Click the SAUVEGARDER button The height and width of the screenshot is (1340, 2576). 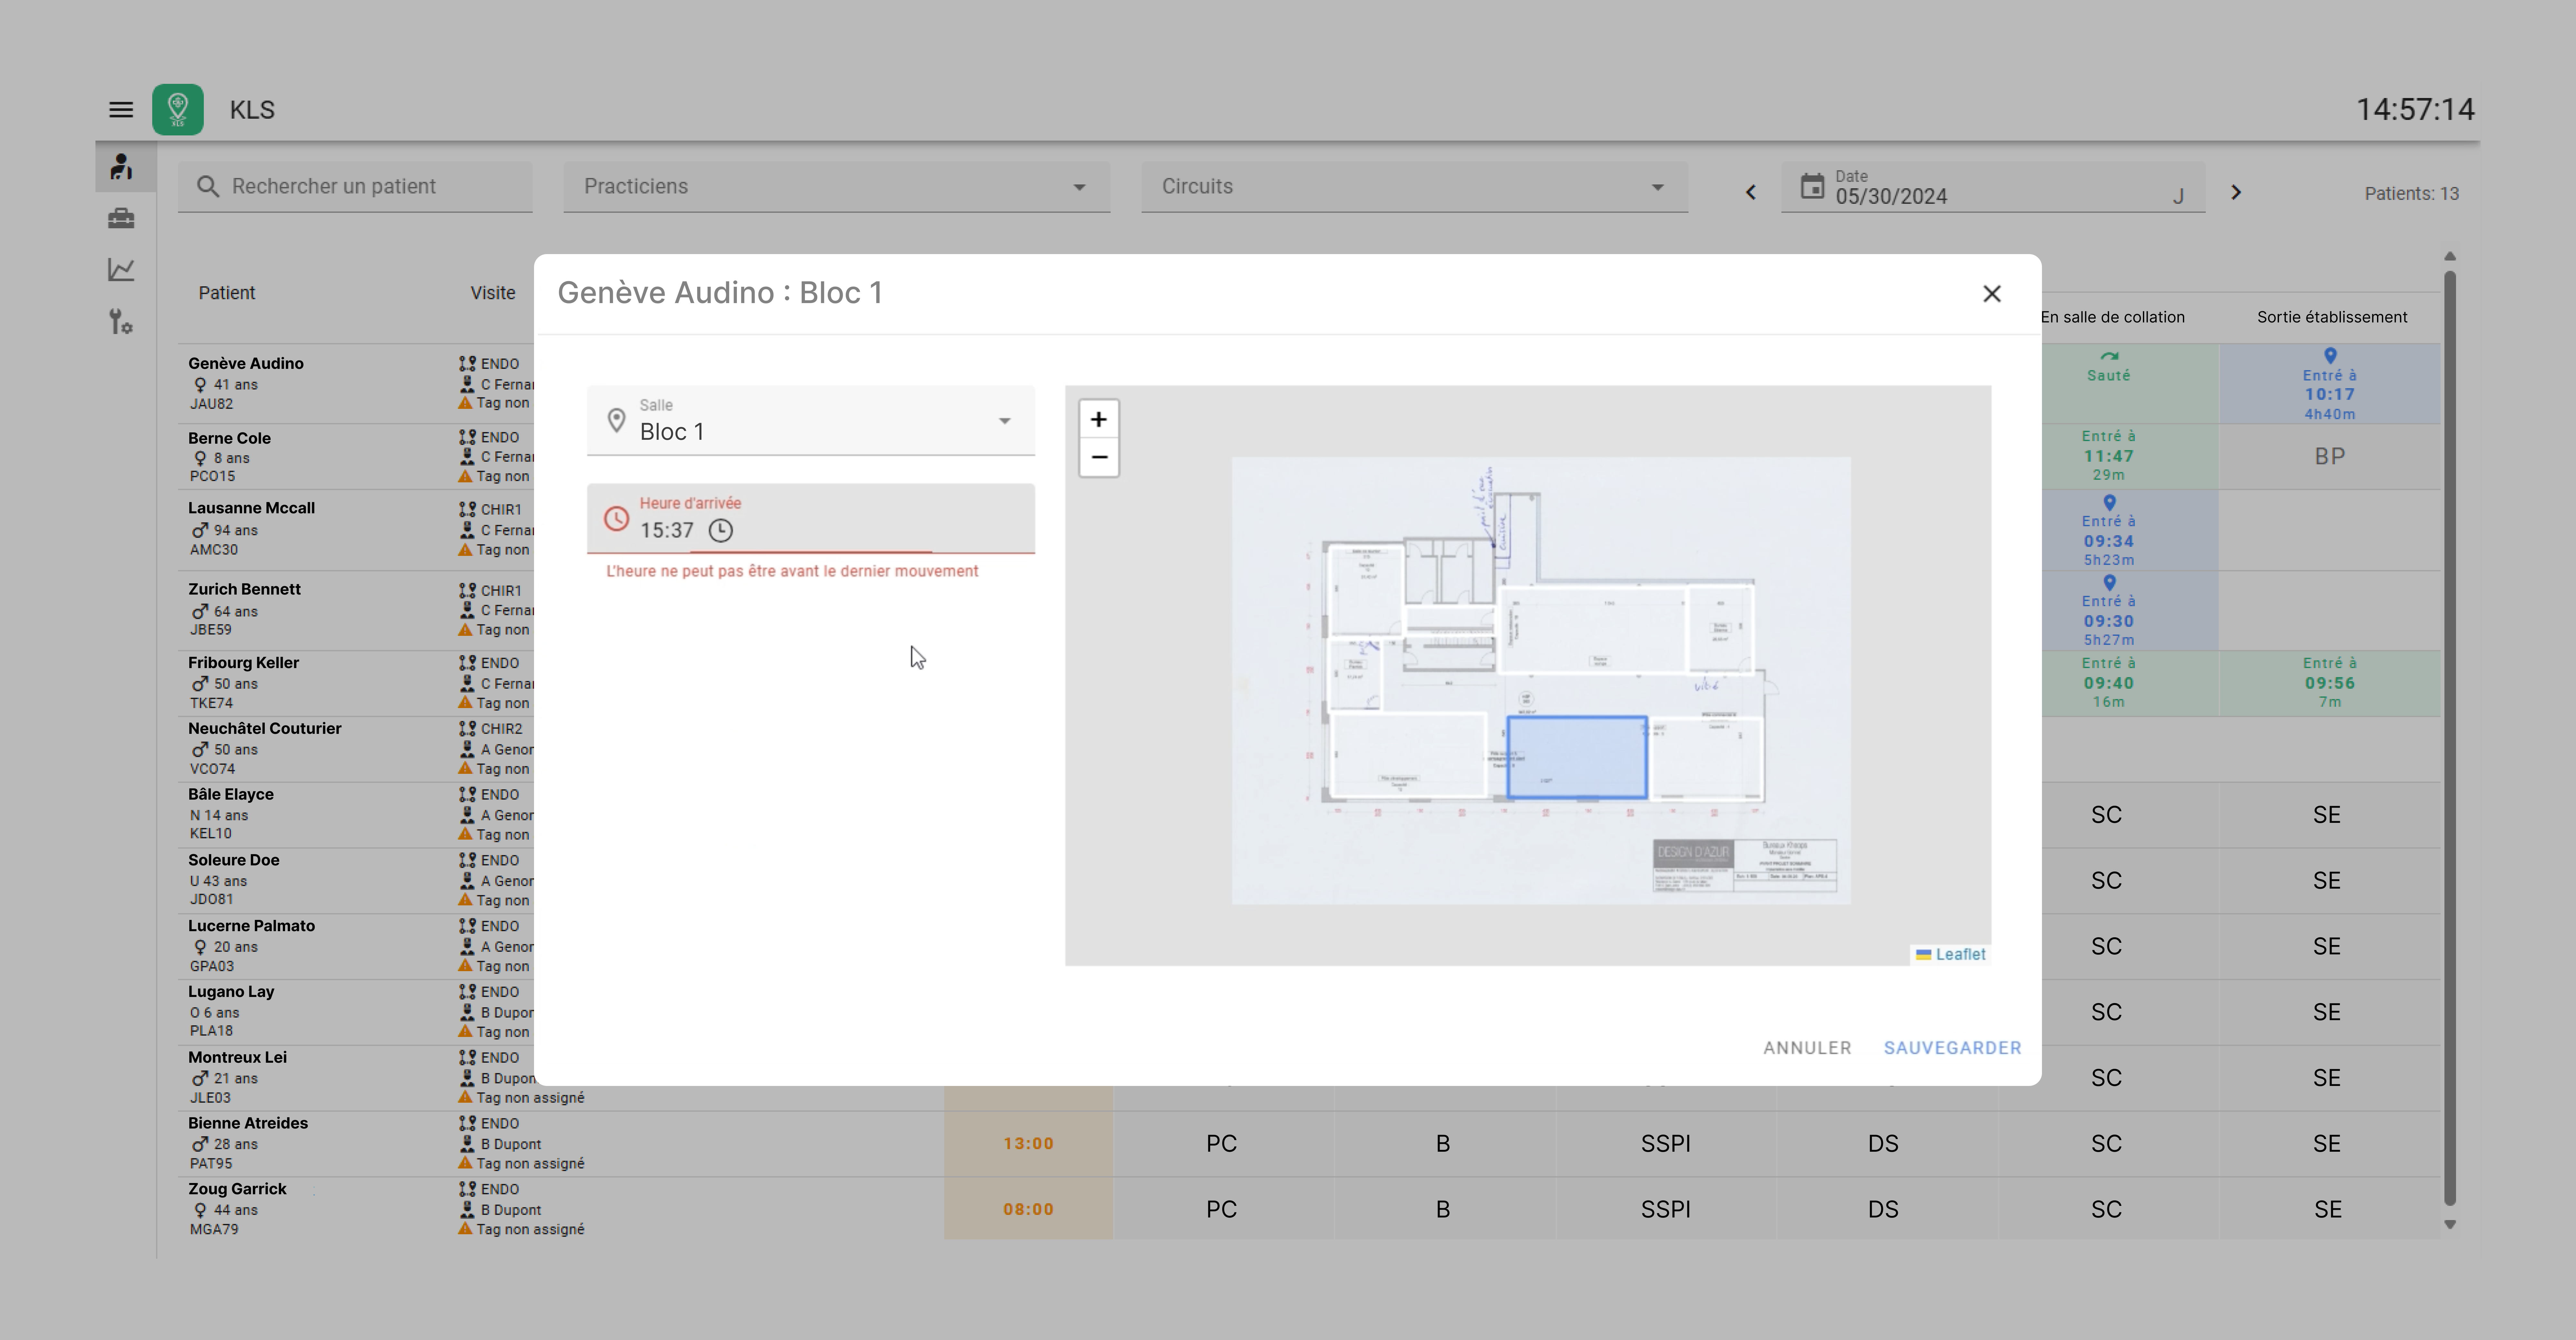click(1952, 1048)
